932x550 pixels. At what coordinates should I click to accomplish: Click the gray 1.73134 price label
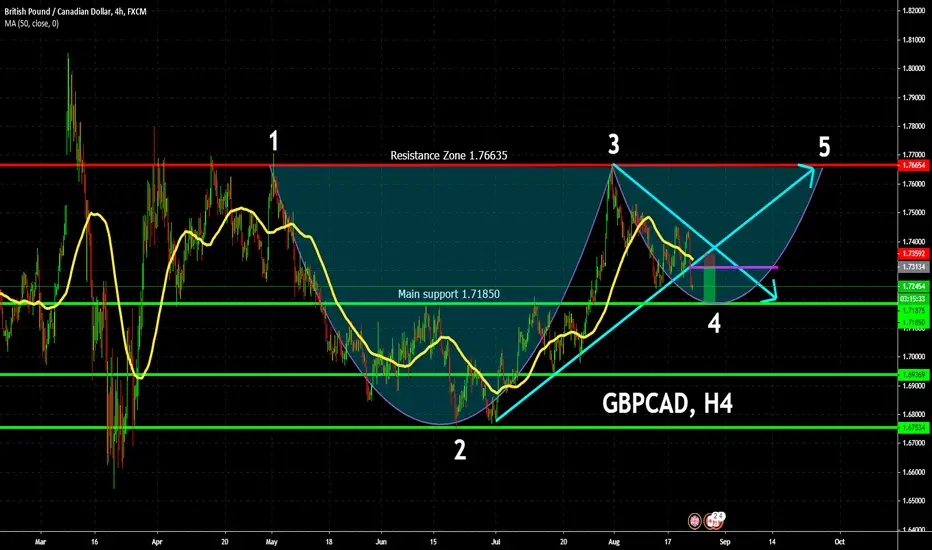click(914, 268)
